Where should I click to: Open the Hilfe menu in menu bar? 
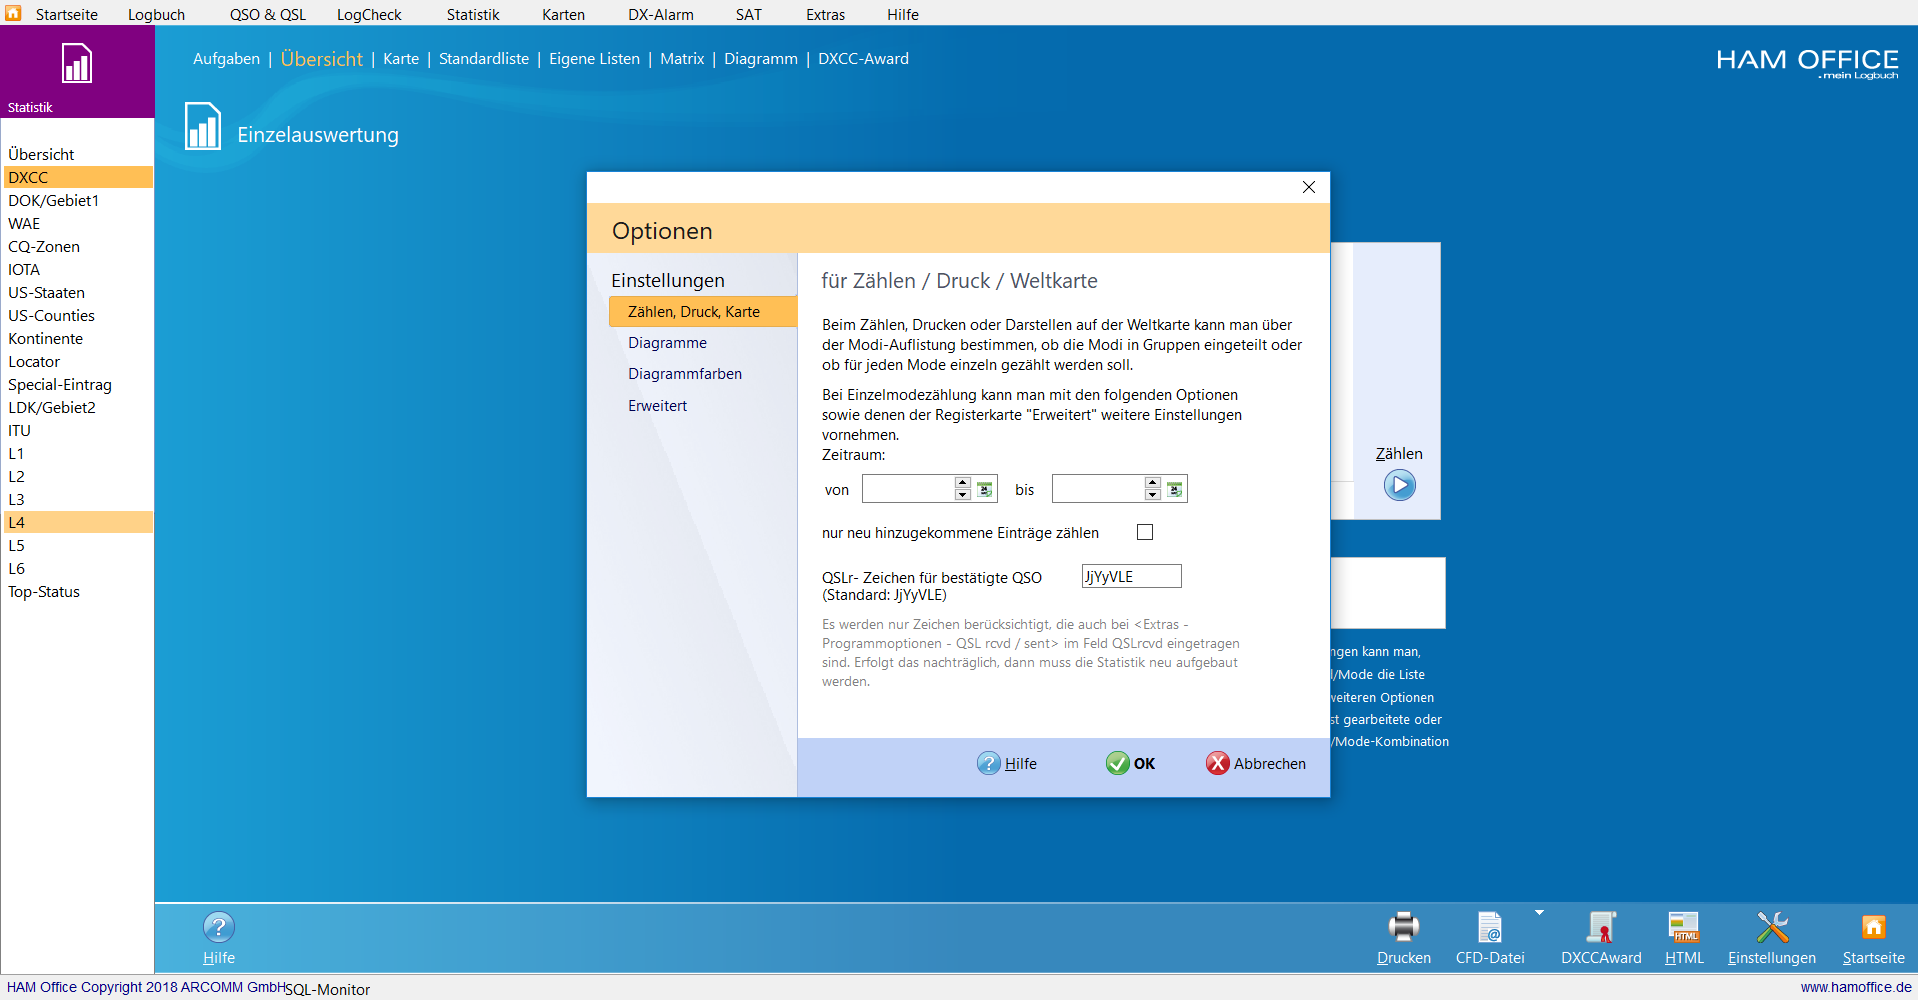(x=902, y=14)
